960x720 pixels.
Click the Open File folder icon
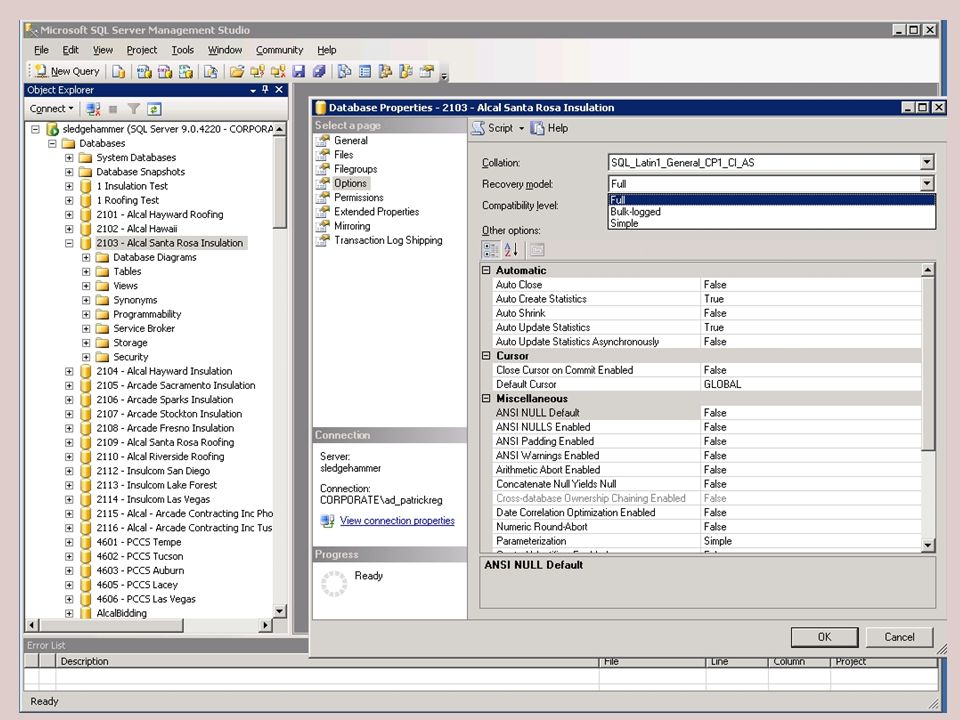[236, 72]
